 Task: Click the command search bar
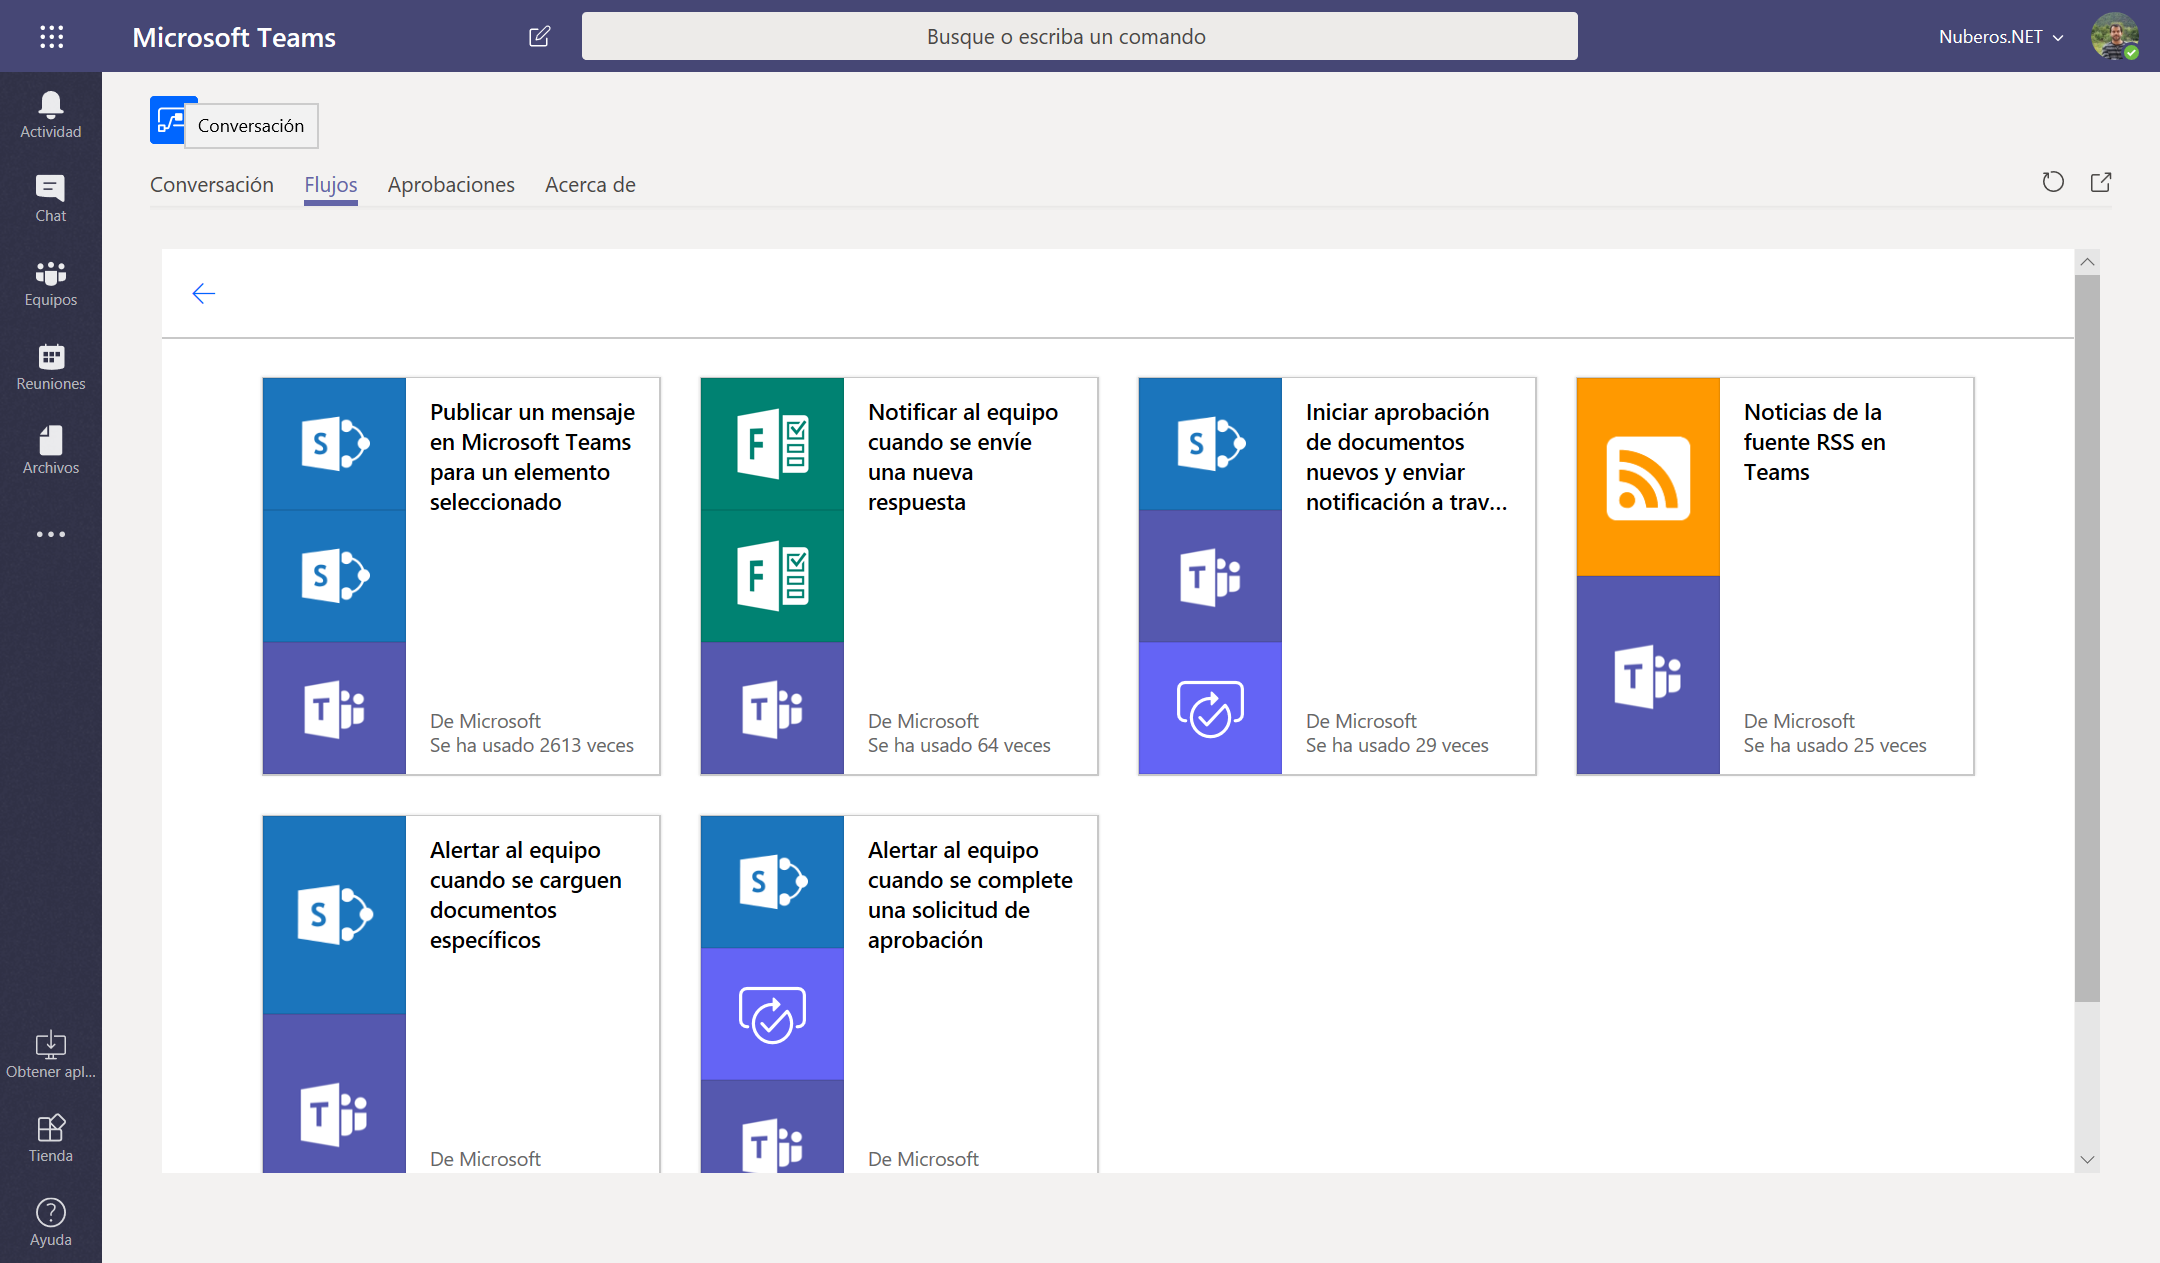[x=1079, y=36]
